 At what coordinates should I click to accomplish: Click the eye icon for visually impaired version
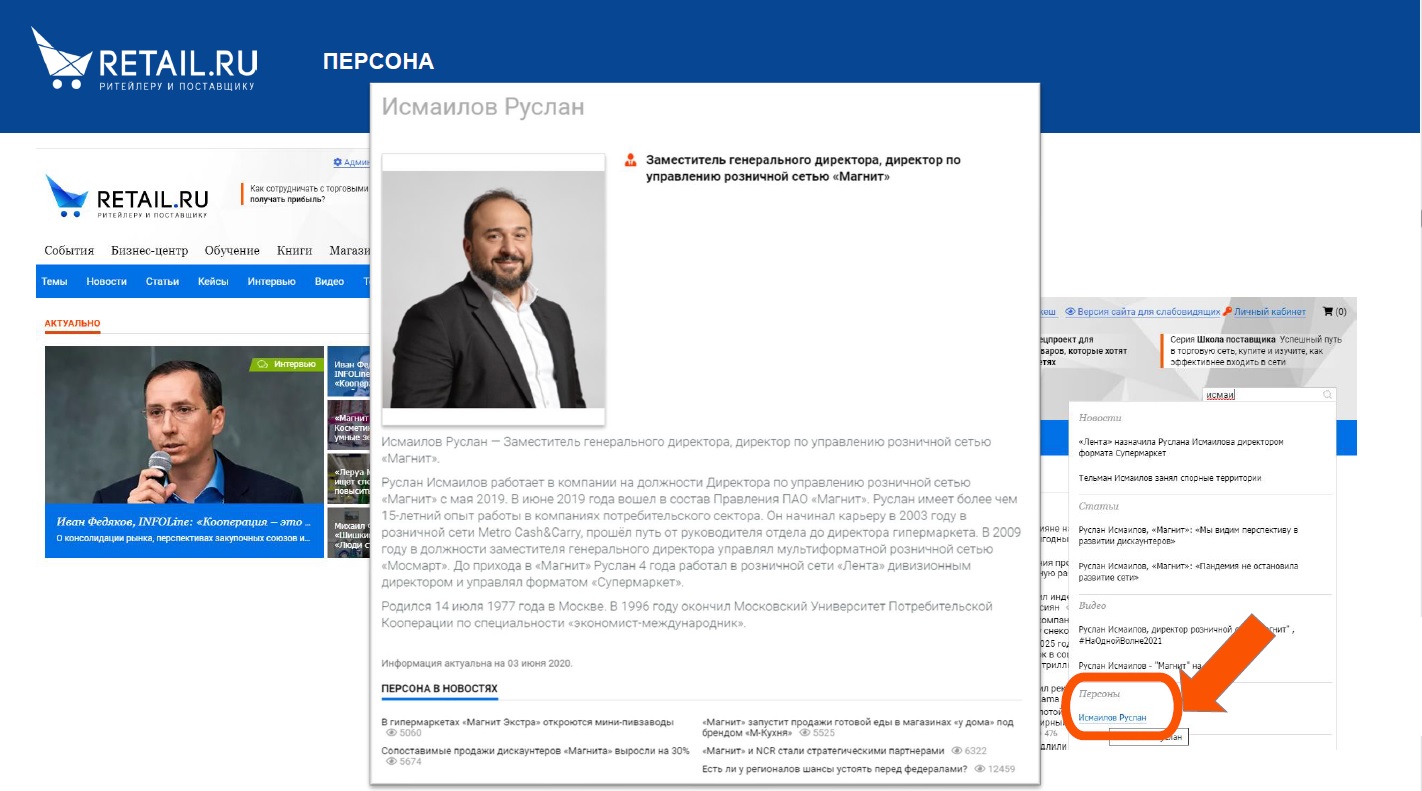[x=1070, y=312]
